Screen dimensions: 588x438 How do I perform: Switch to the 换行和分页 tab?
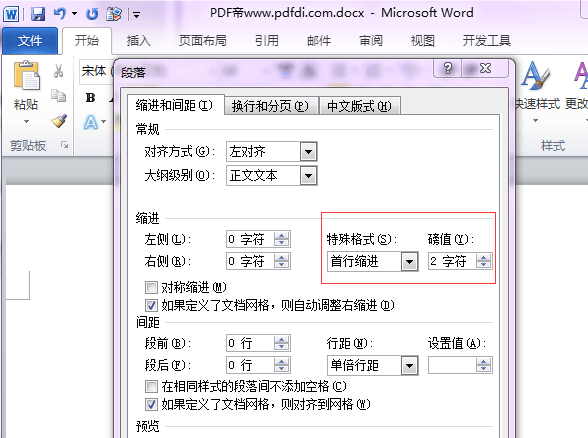[x=270, y=106]
